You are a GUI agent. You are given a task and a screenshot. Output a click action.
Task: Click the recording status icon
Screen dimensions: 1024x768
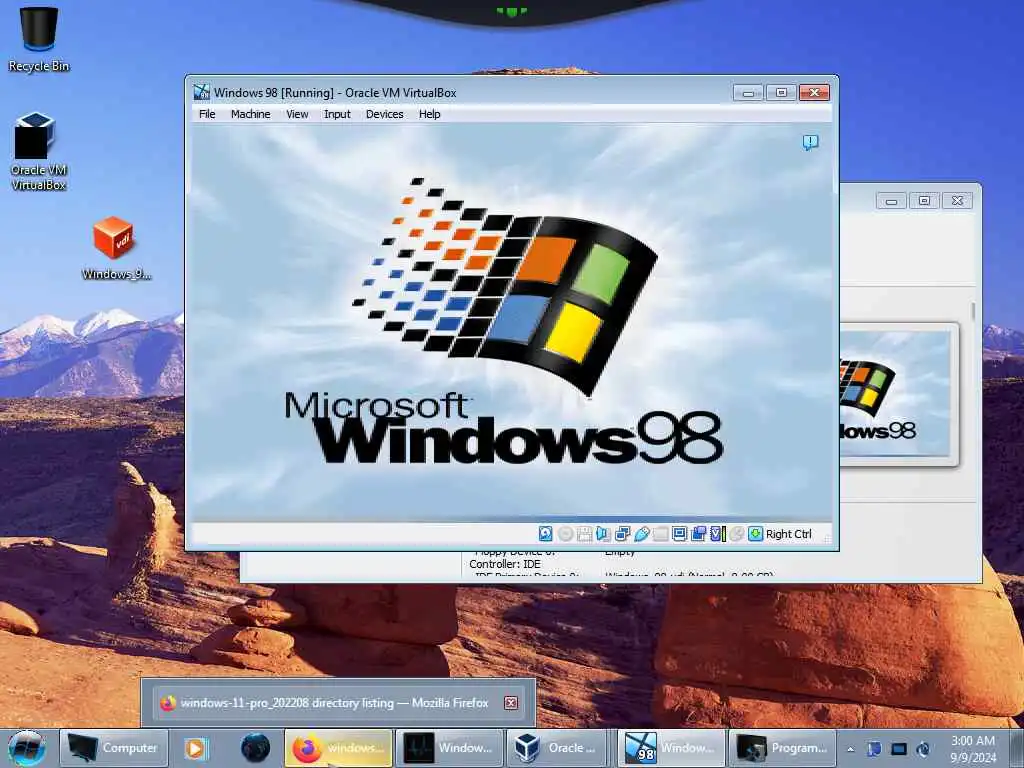(698, 534)
